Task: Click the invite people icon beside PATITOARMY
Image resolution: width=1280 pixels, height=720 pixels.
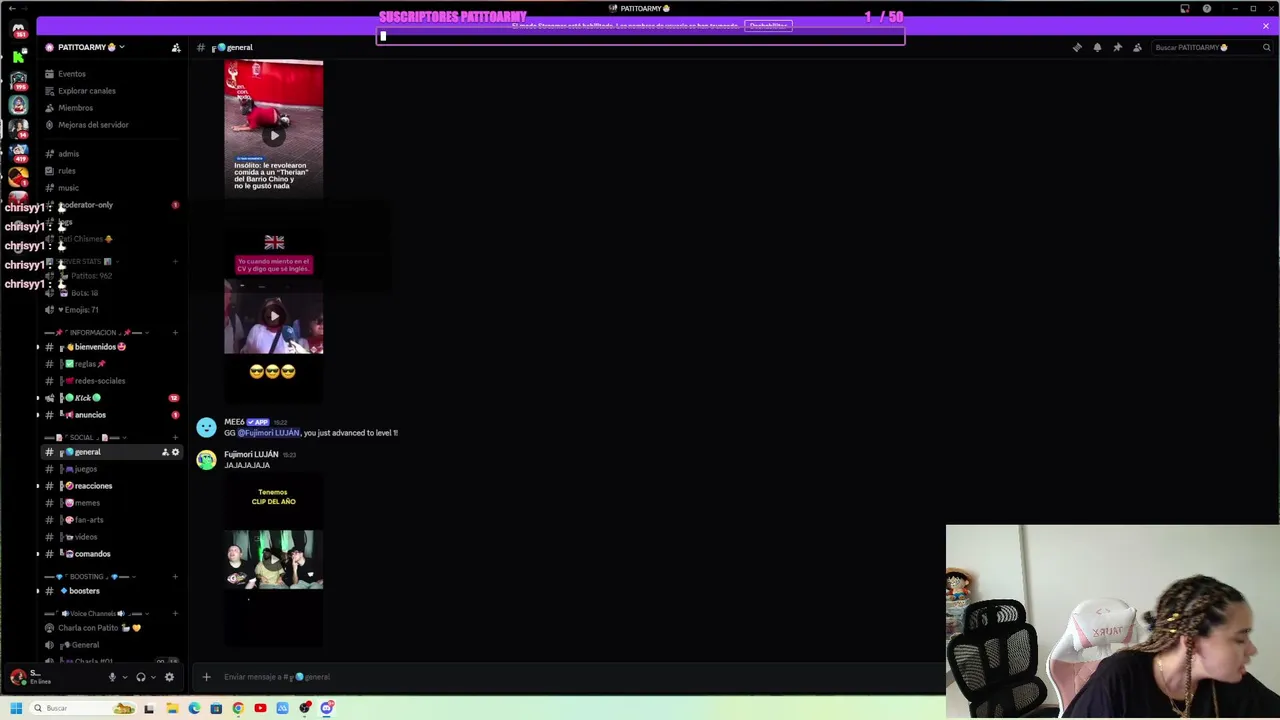Action: [176, 47]
